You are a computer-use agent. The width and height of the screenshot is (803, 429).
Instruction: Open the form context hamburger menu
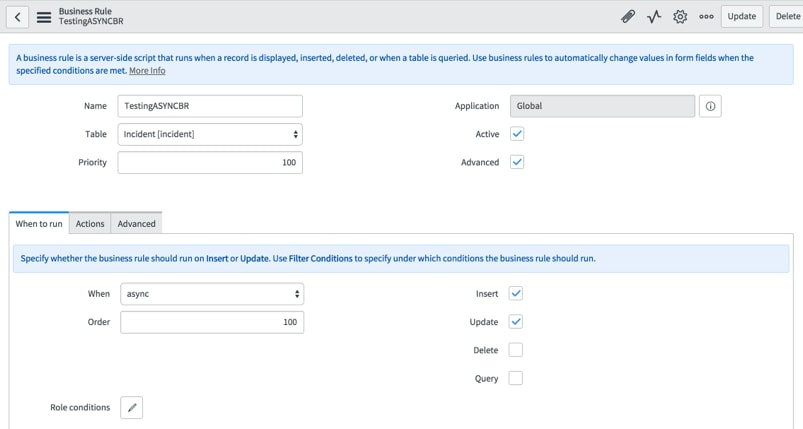click(44, 17)
